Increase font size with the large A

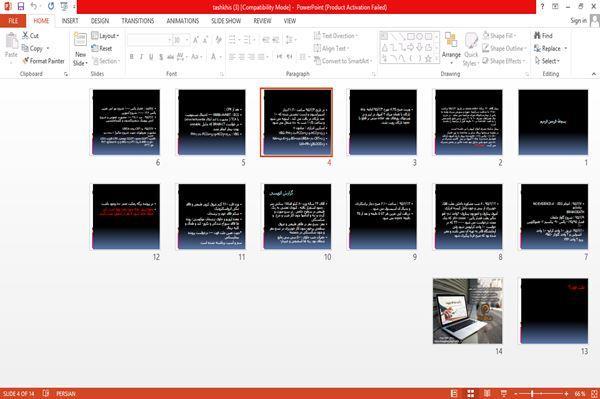(196, 40)
